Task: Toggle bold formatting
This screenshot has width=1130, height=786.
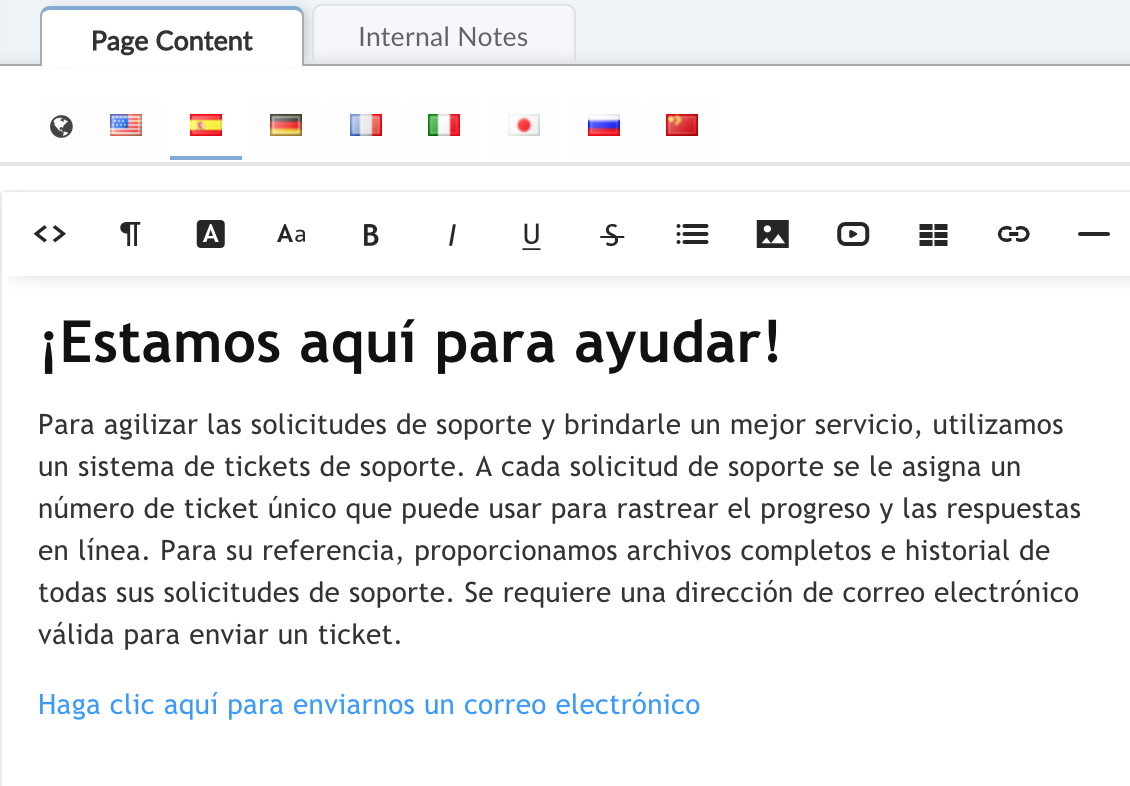Action: point(370,234)
